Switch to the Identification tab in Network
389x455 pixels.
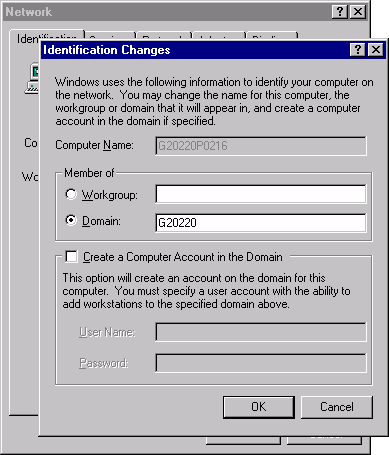47,36
